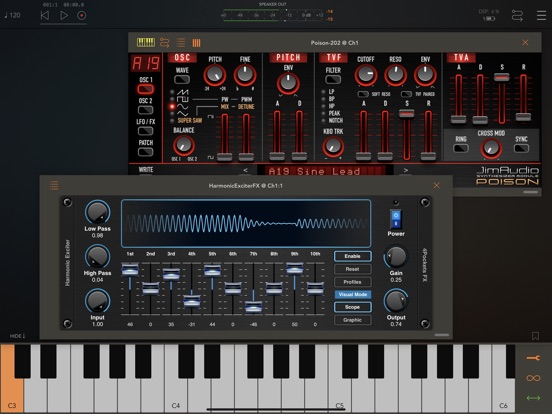Go to next preset with right arrow
This screenshot has height=414, width=552.
coord(406,170)
